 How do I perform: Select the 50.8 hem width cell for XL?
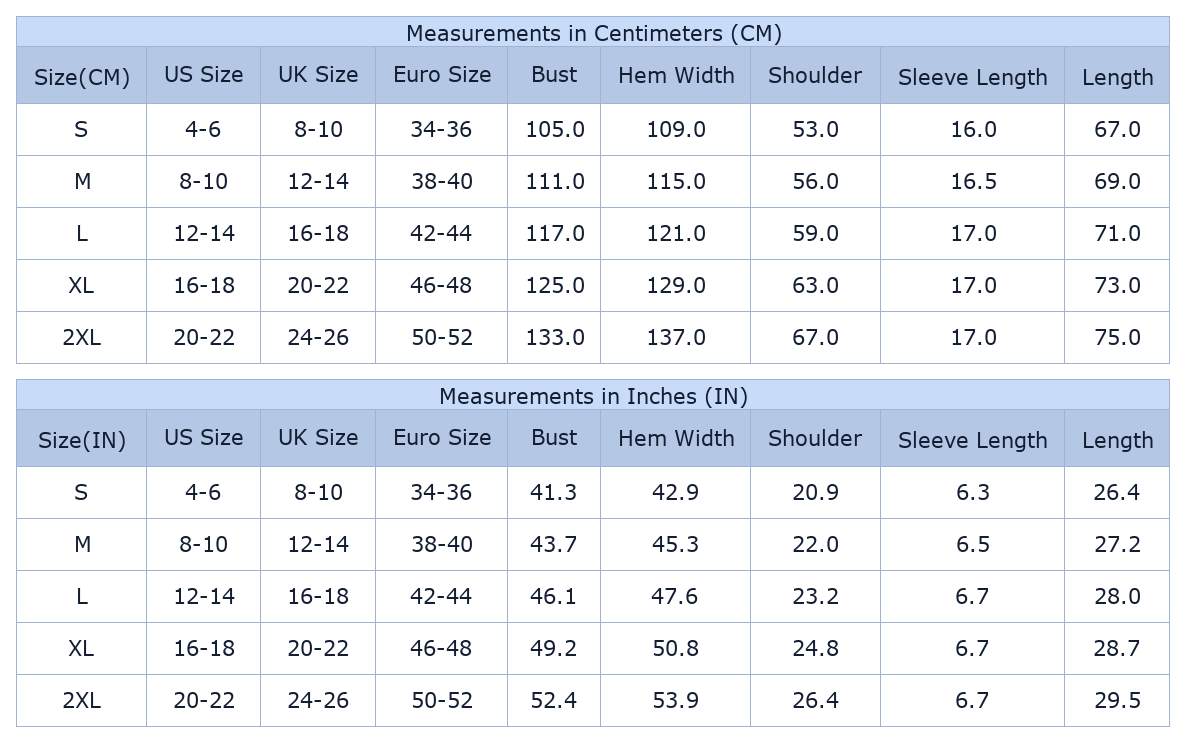[x=676, y=649]
